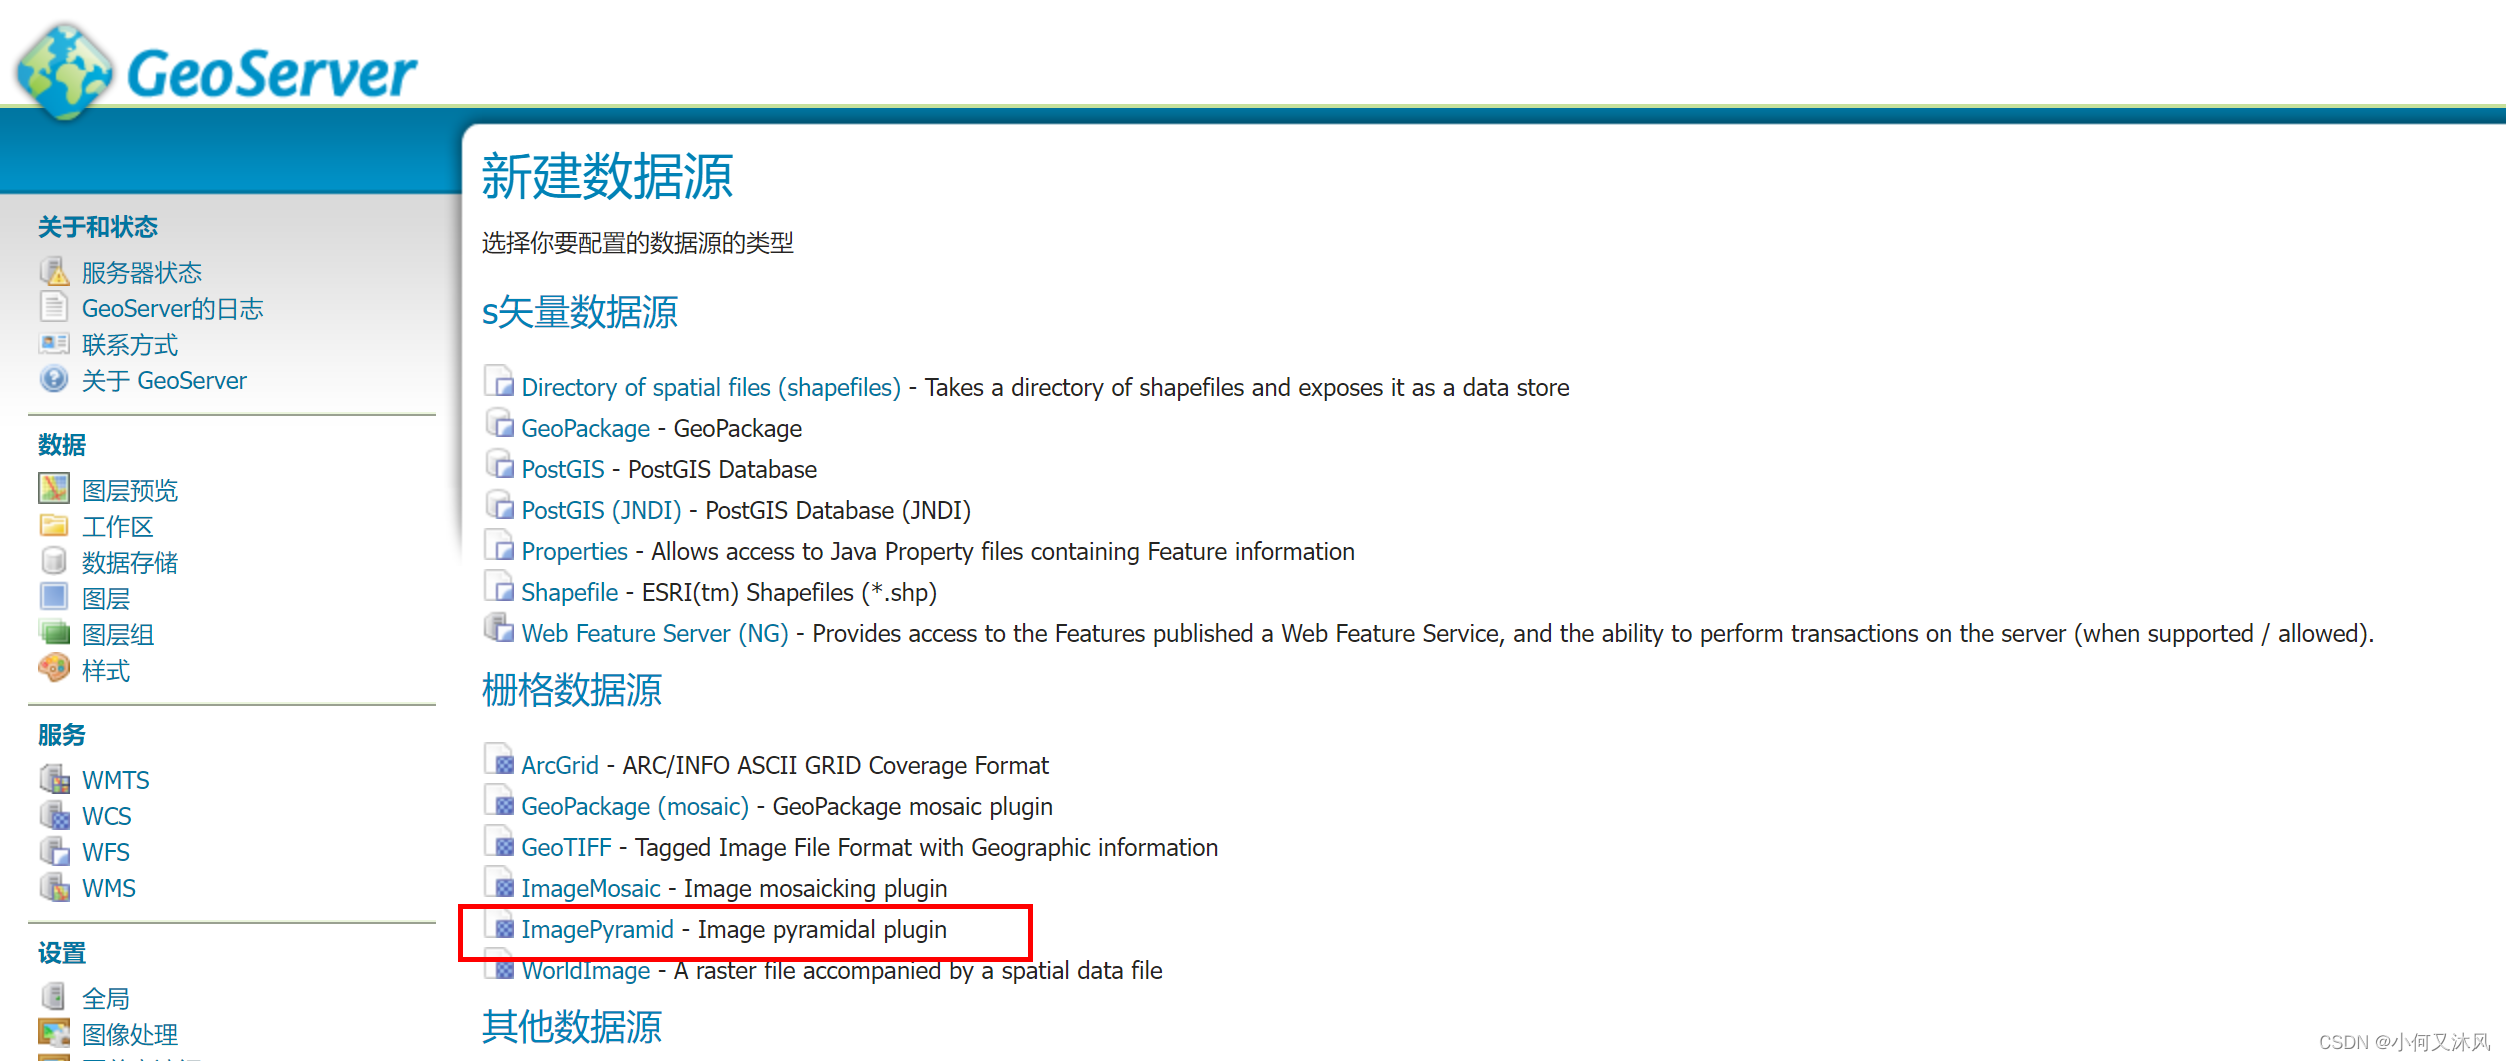This screenshot has height=1061, width=2506.
Task: Open 联系方式 contact page
Action: pos(129,345)
